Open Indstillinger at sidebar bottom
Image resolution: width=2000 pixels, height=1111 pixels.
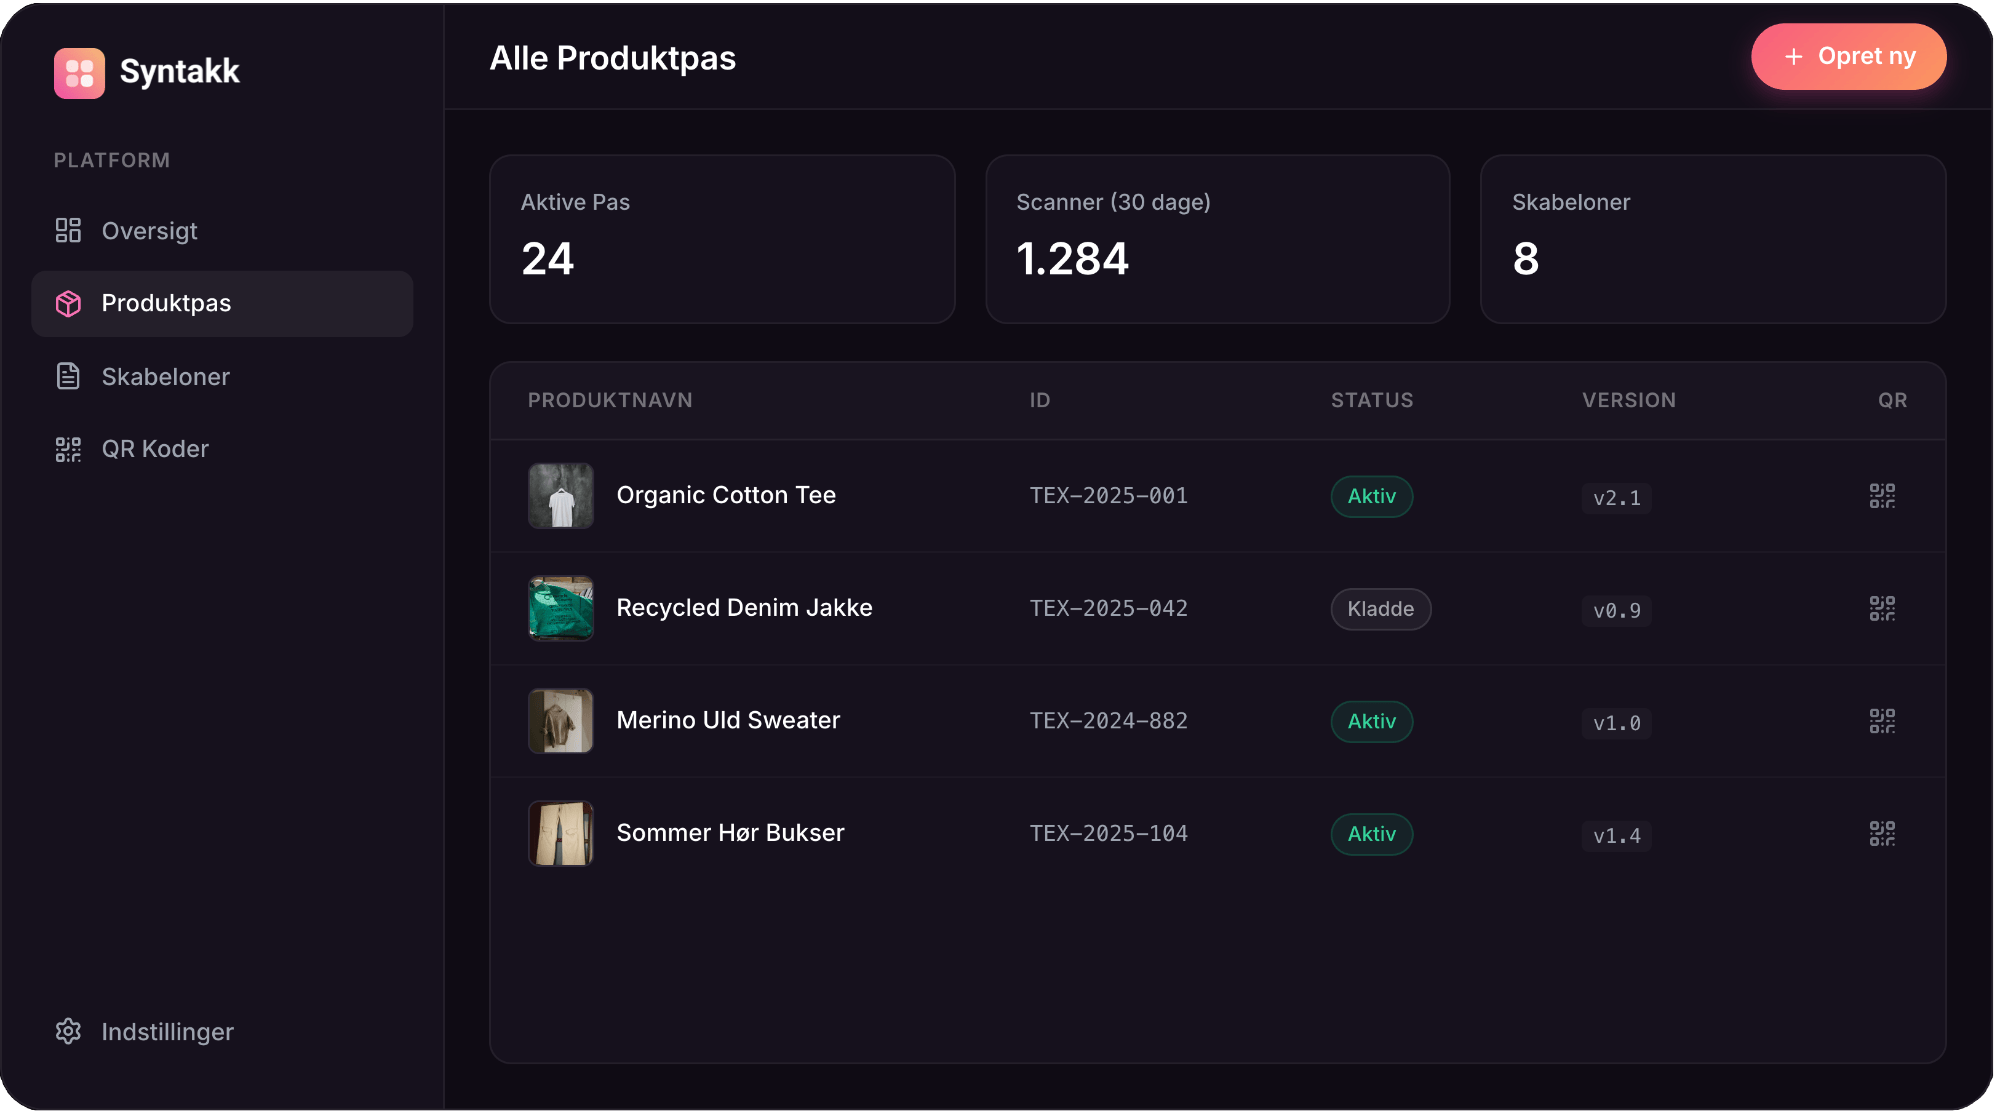tap(167, 1031)
